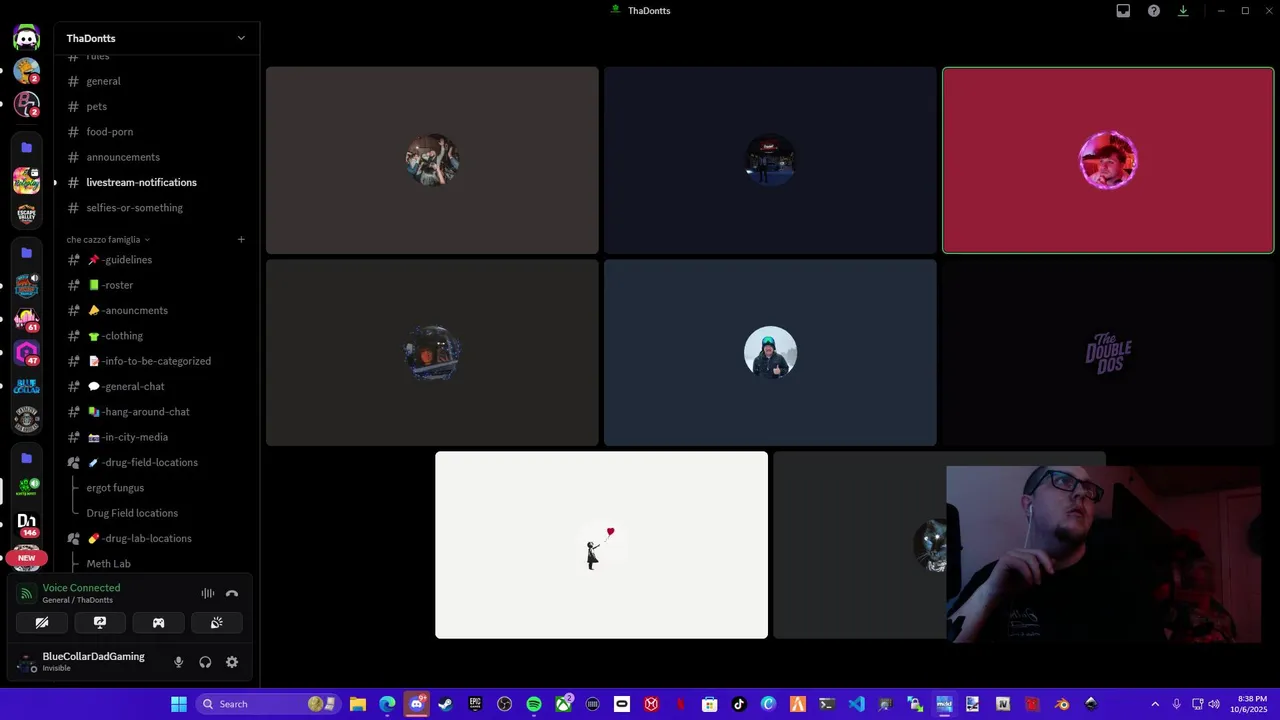
Task: Open the server icon with 146 badge
Action: [x=27, y=523]
